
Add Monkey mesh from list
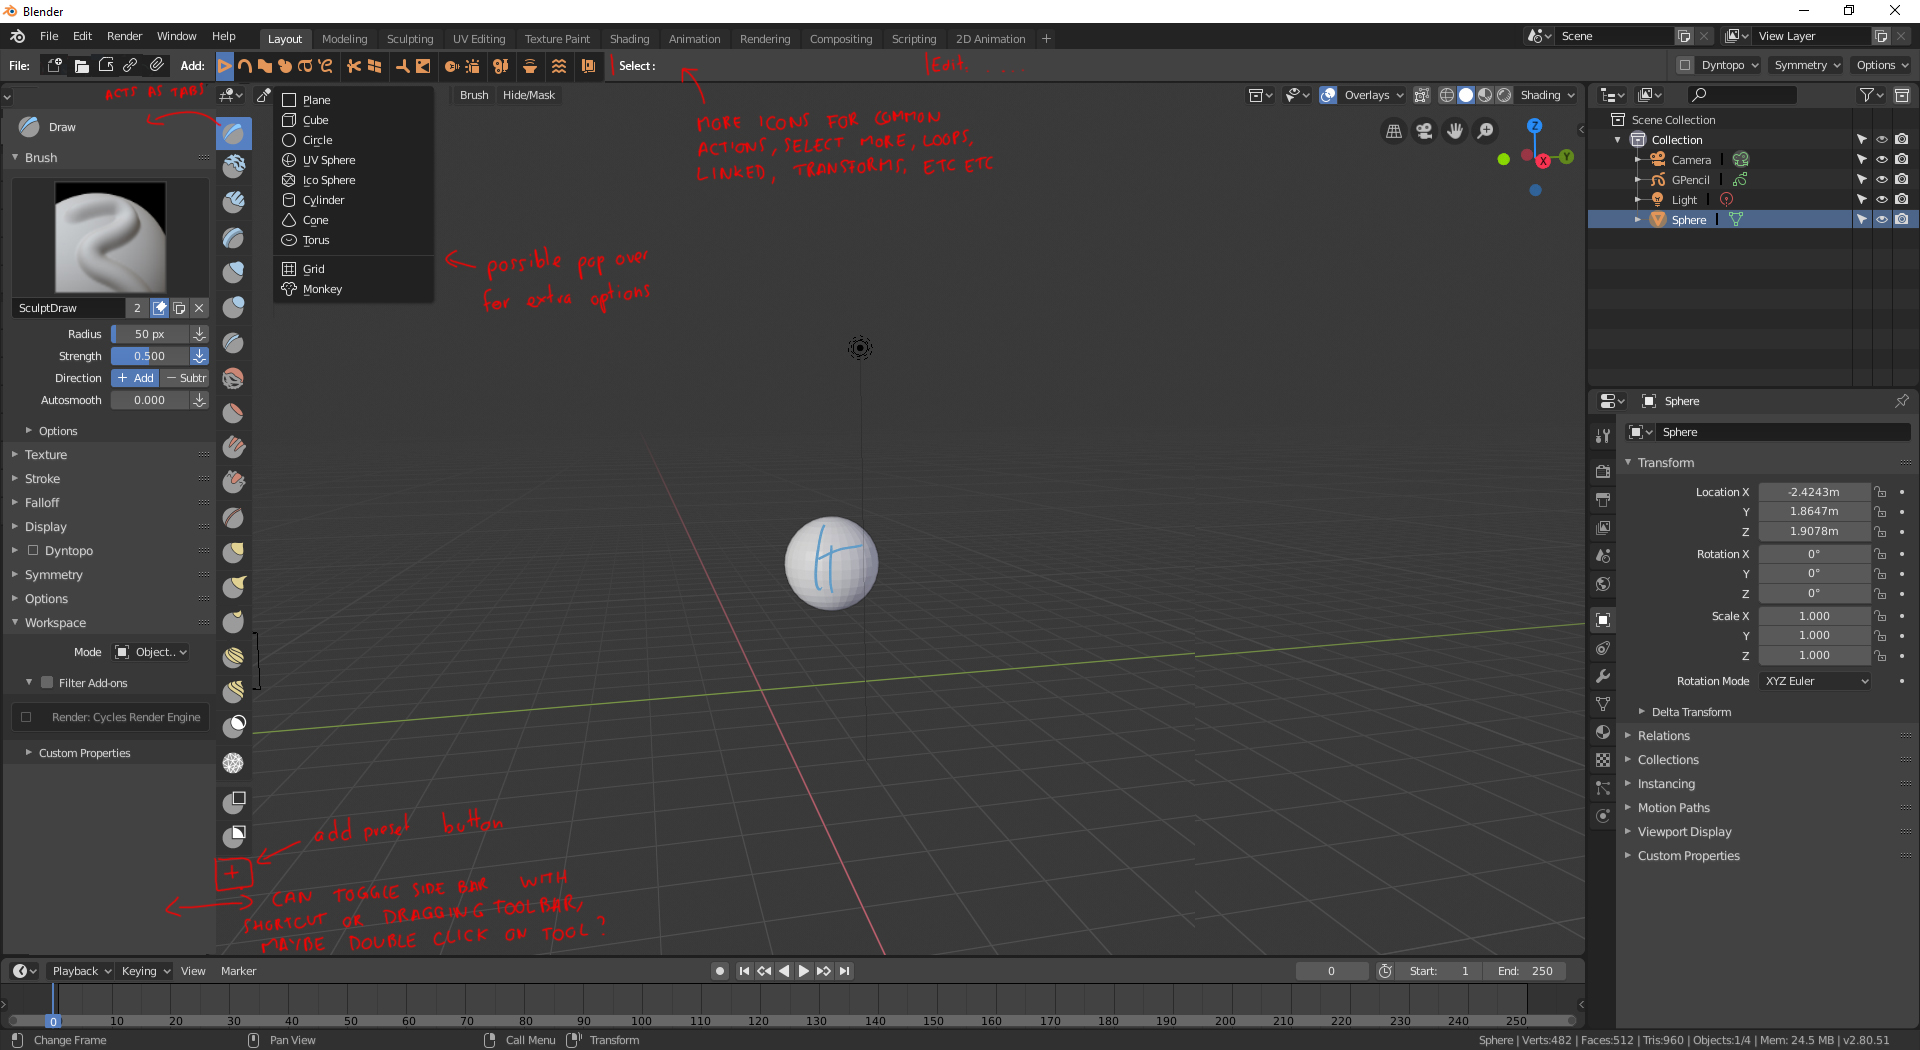[x=322, y=289]
